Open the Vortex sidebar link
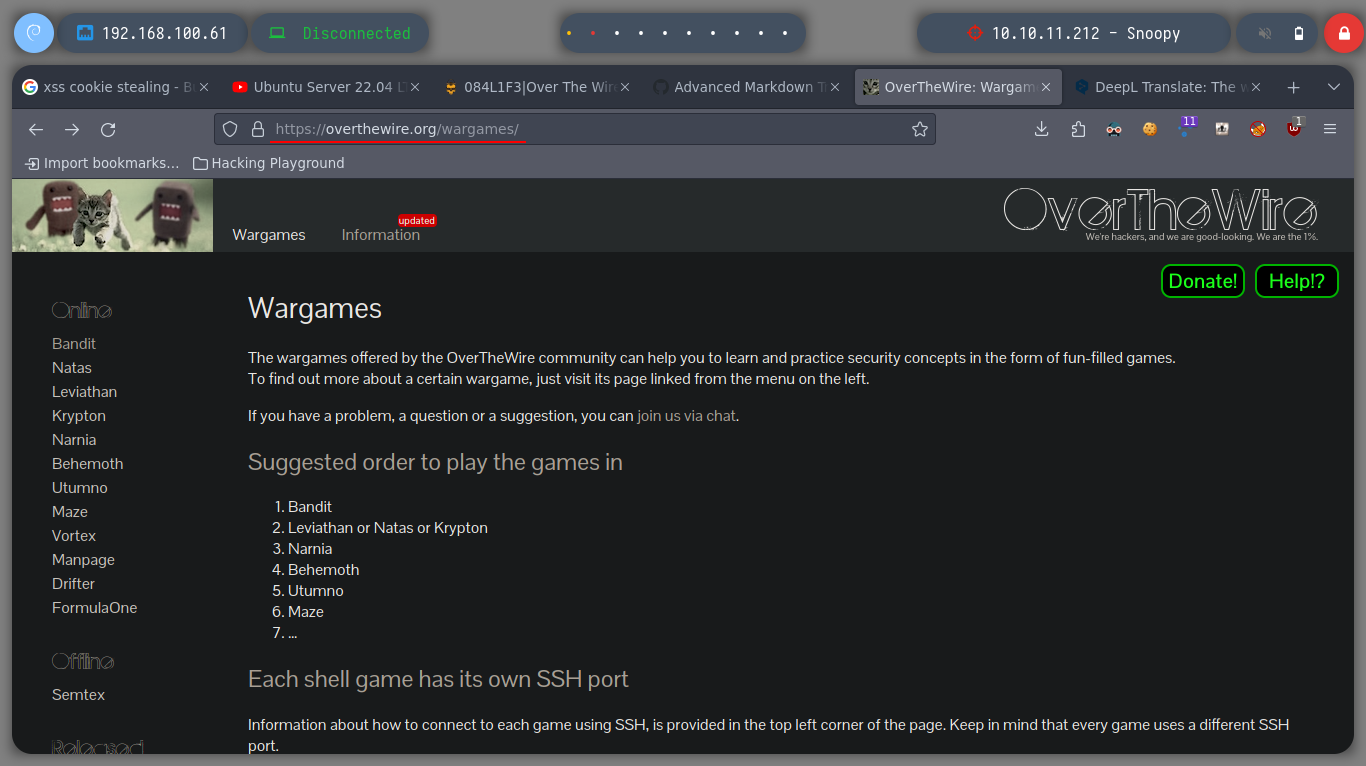The width and height of the screenshot is (1366, 766). point(74,535)
